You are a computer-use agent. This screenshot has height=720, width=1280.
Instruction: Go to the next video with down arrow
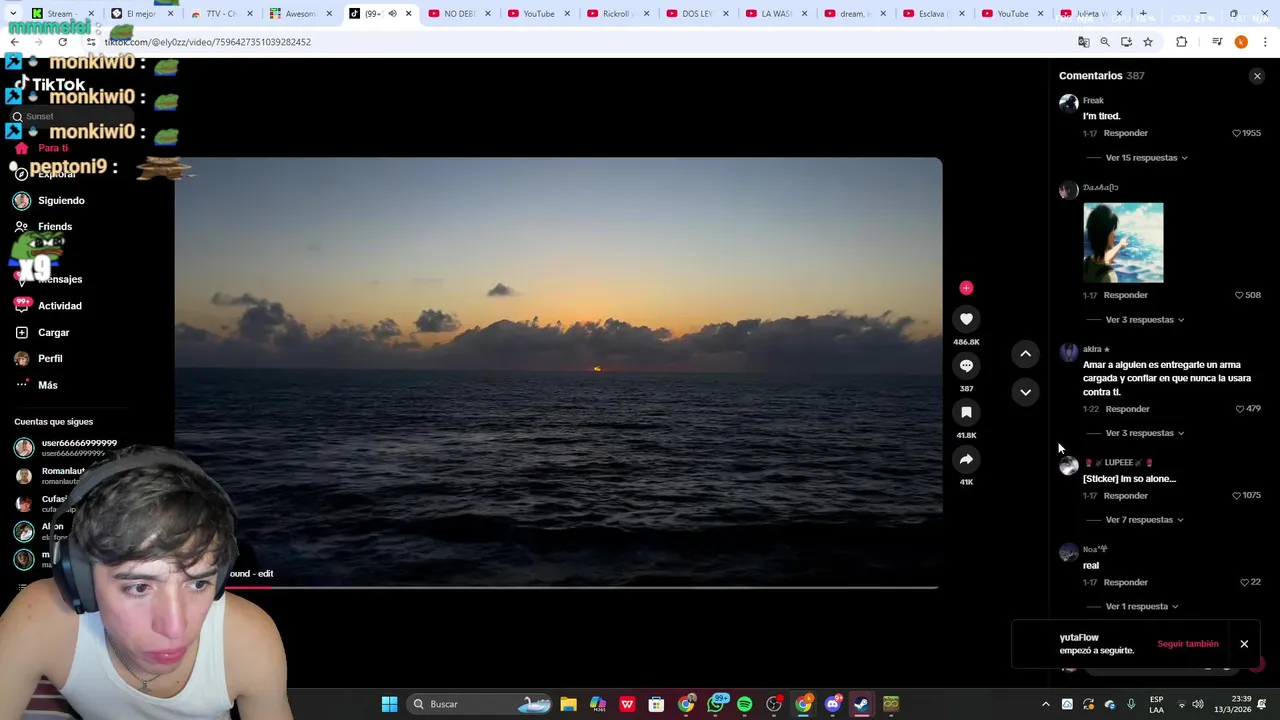click(1025, 392)
